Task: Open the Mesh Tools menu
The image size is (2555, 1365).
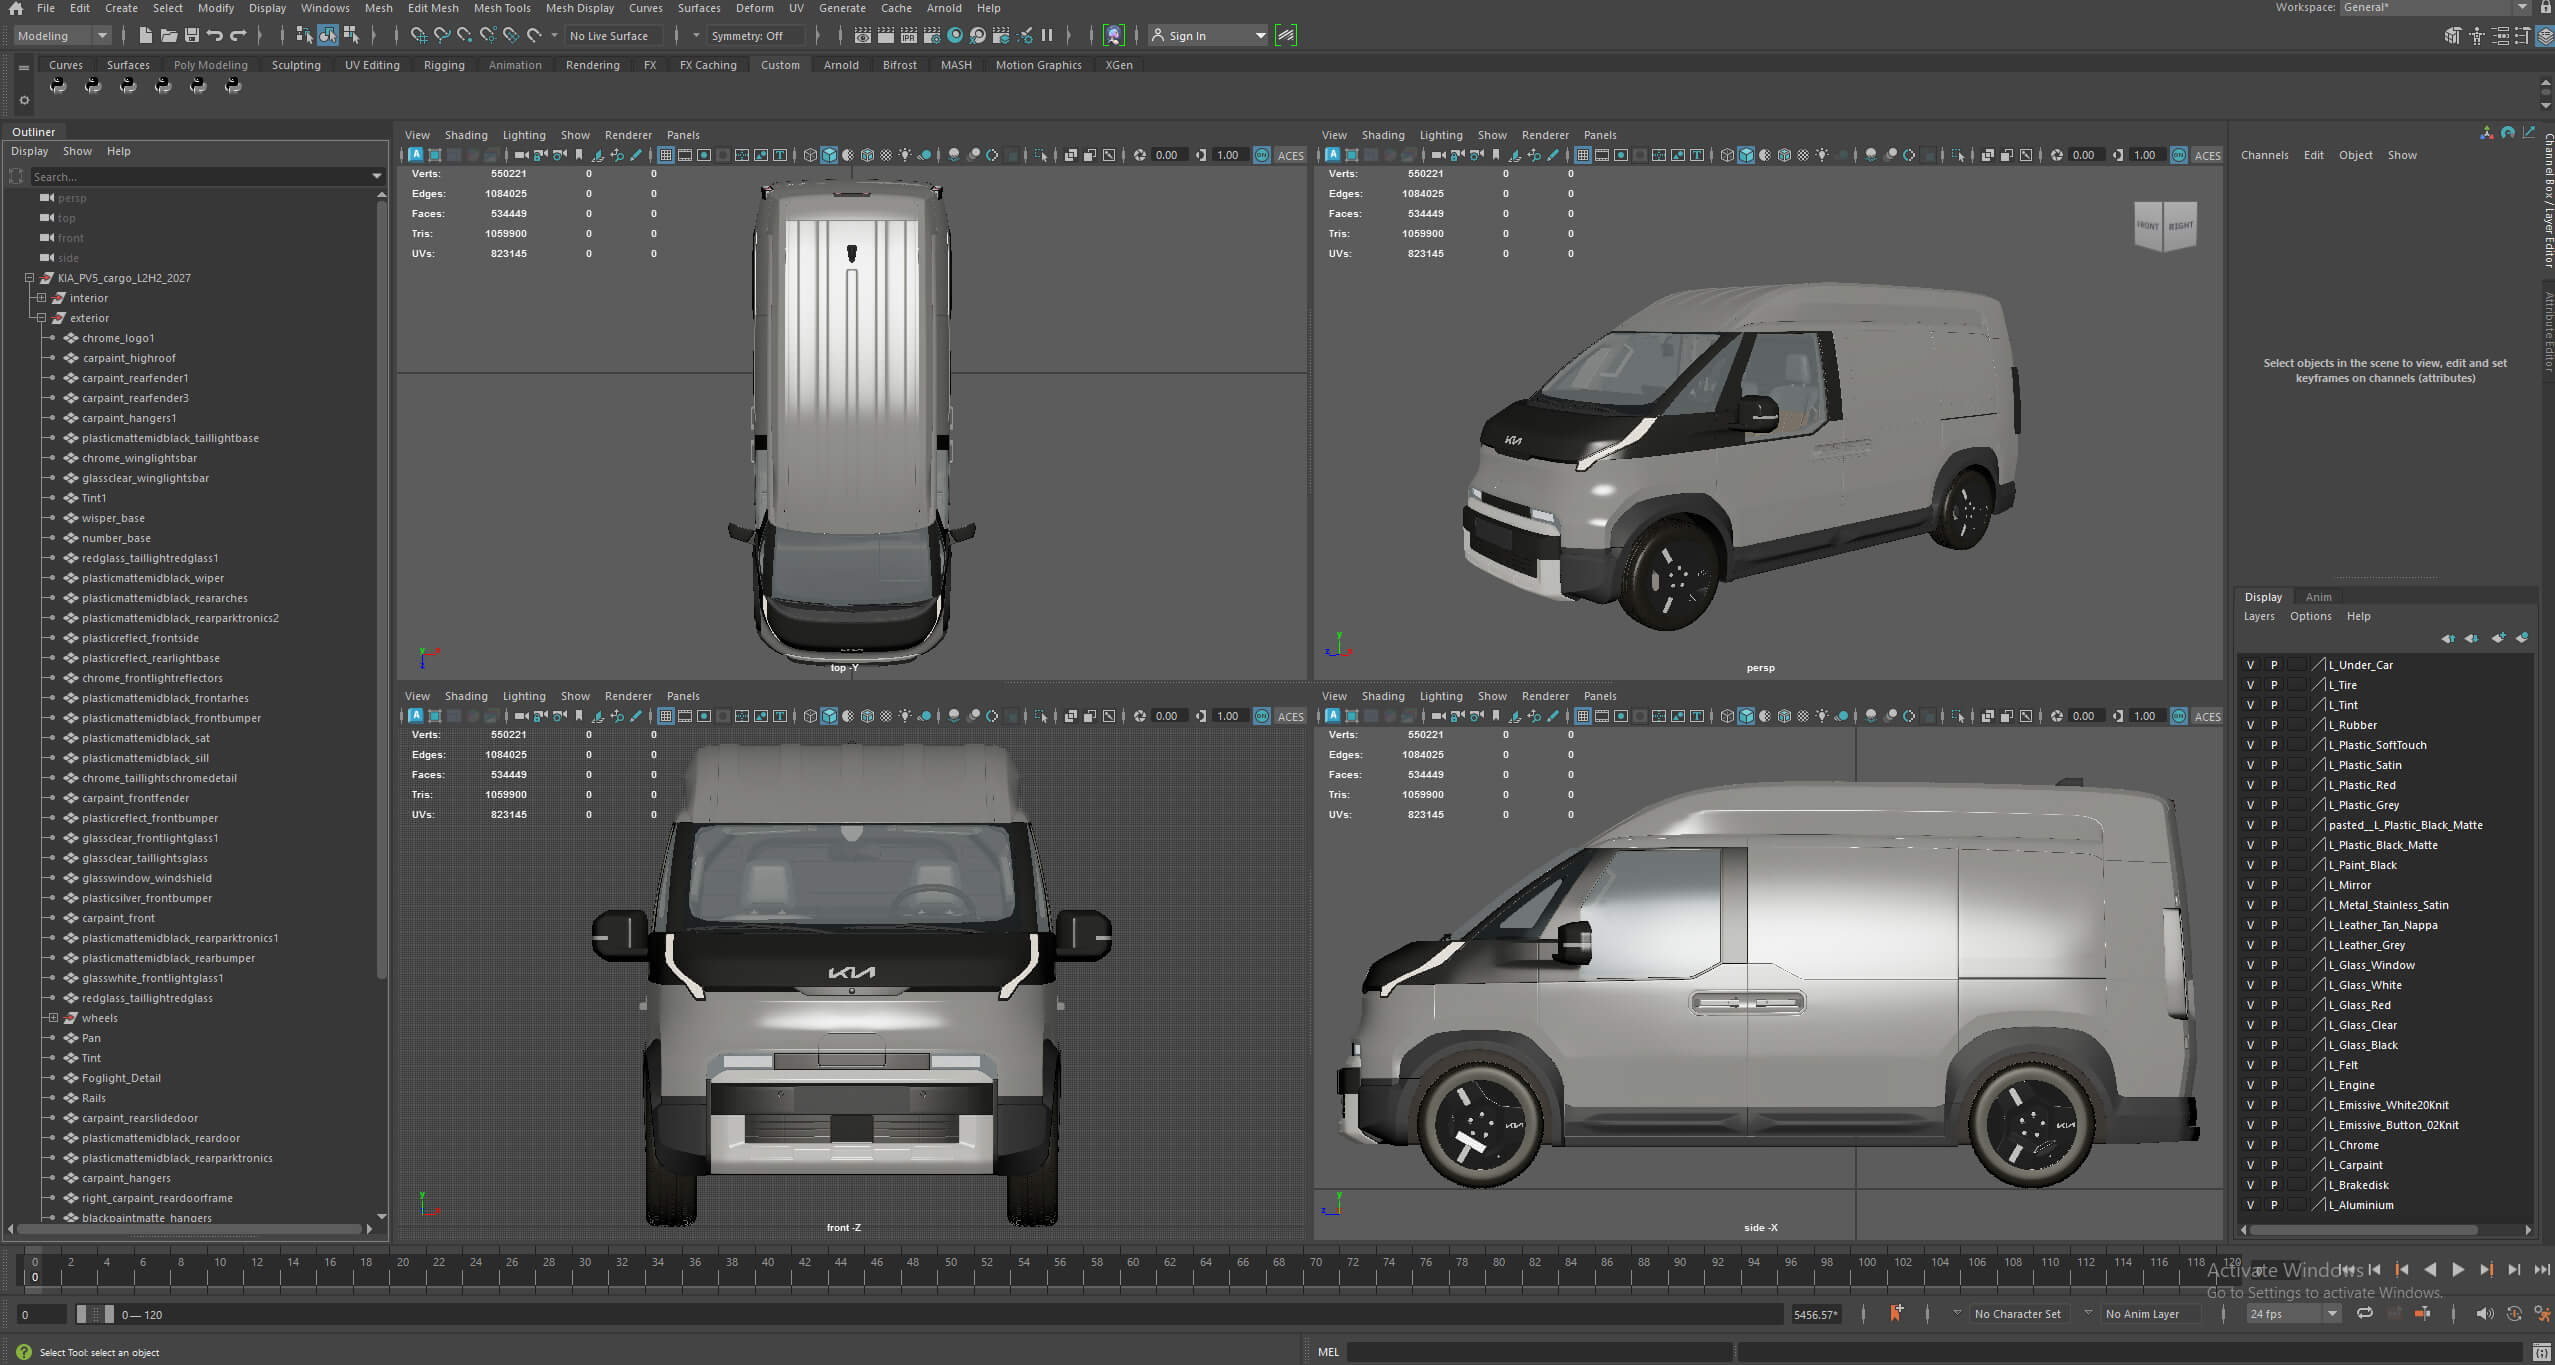Action: point(502,8)
